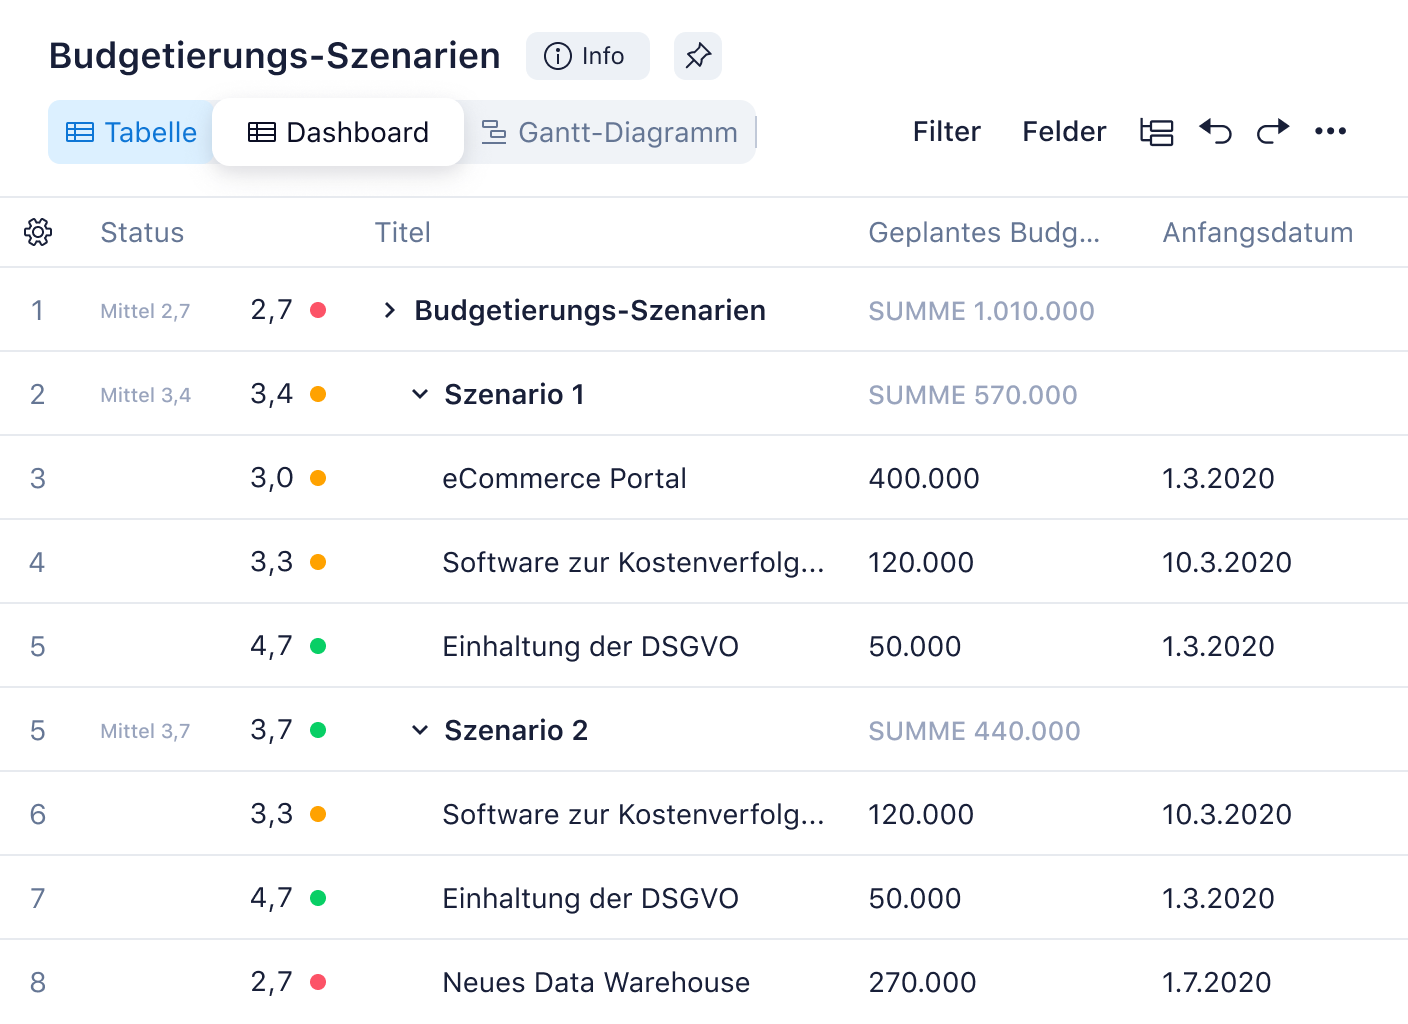The image size is (1408, 1024).
Task: Switch to the Tabelle view tab
Action: pyautogui.click(x=131, y=132)
